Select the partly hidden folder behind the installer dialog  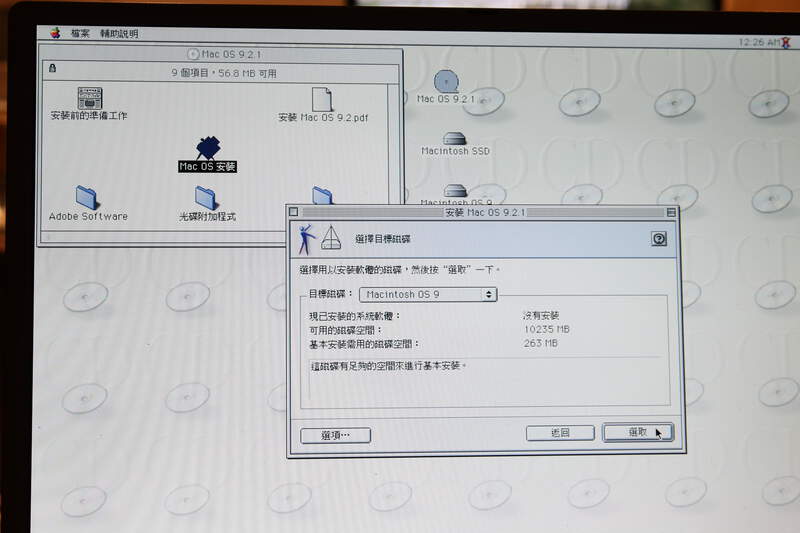coord(322,195)
